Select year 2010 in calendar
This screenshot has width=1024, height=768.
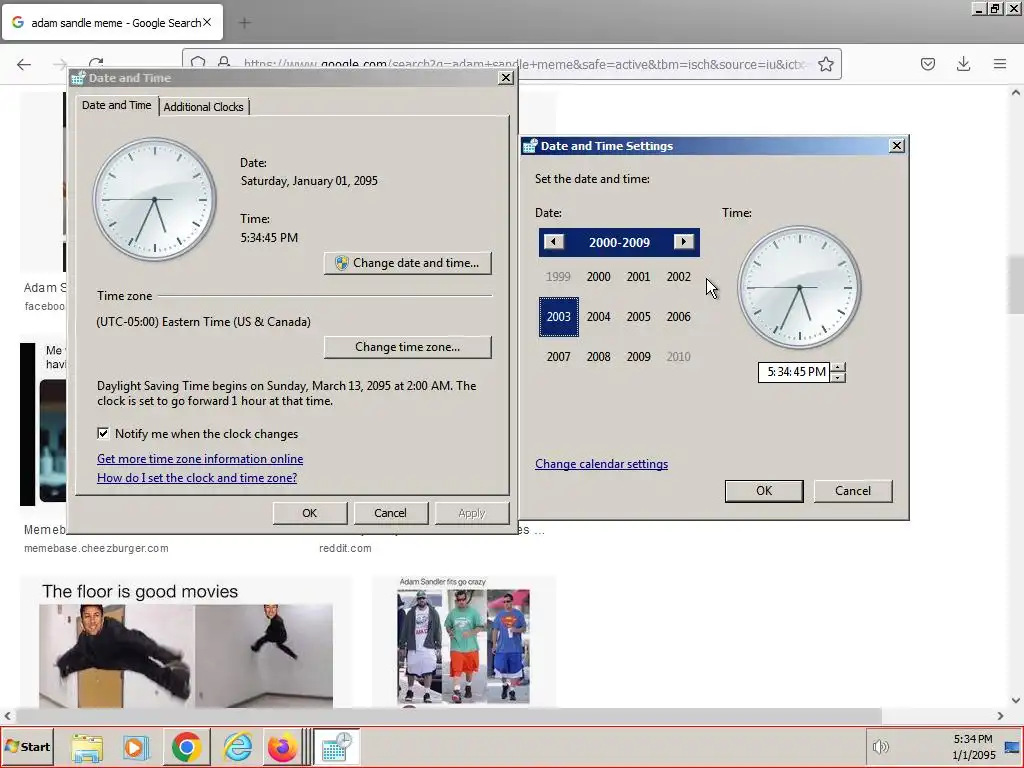tap(679, 357)
